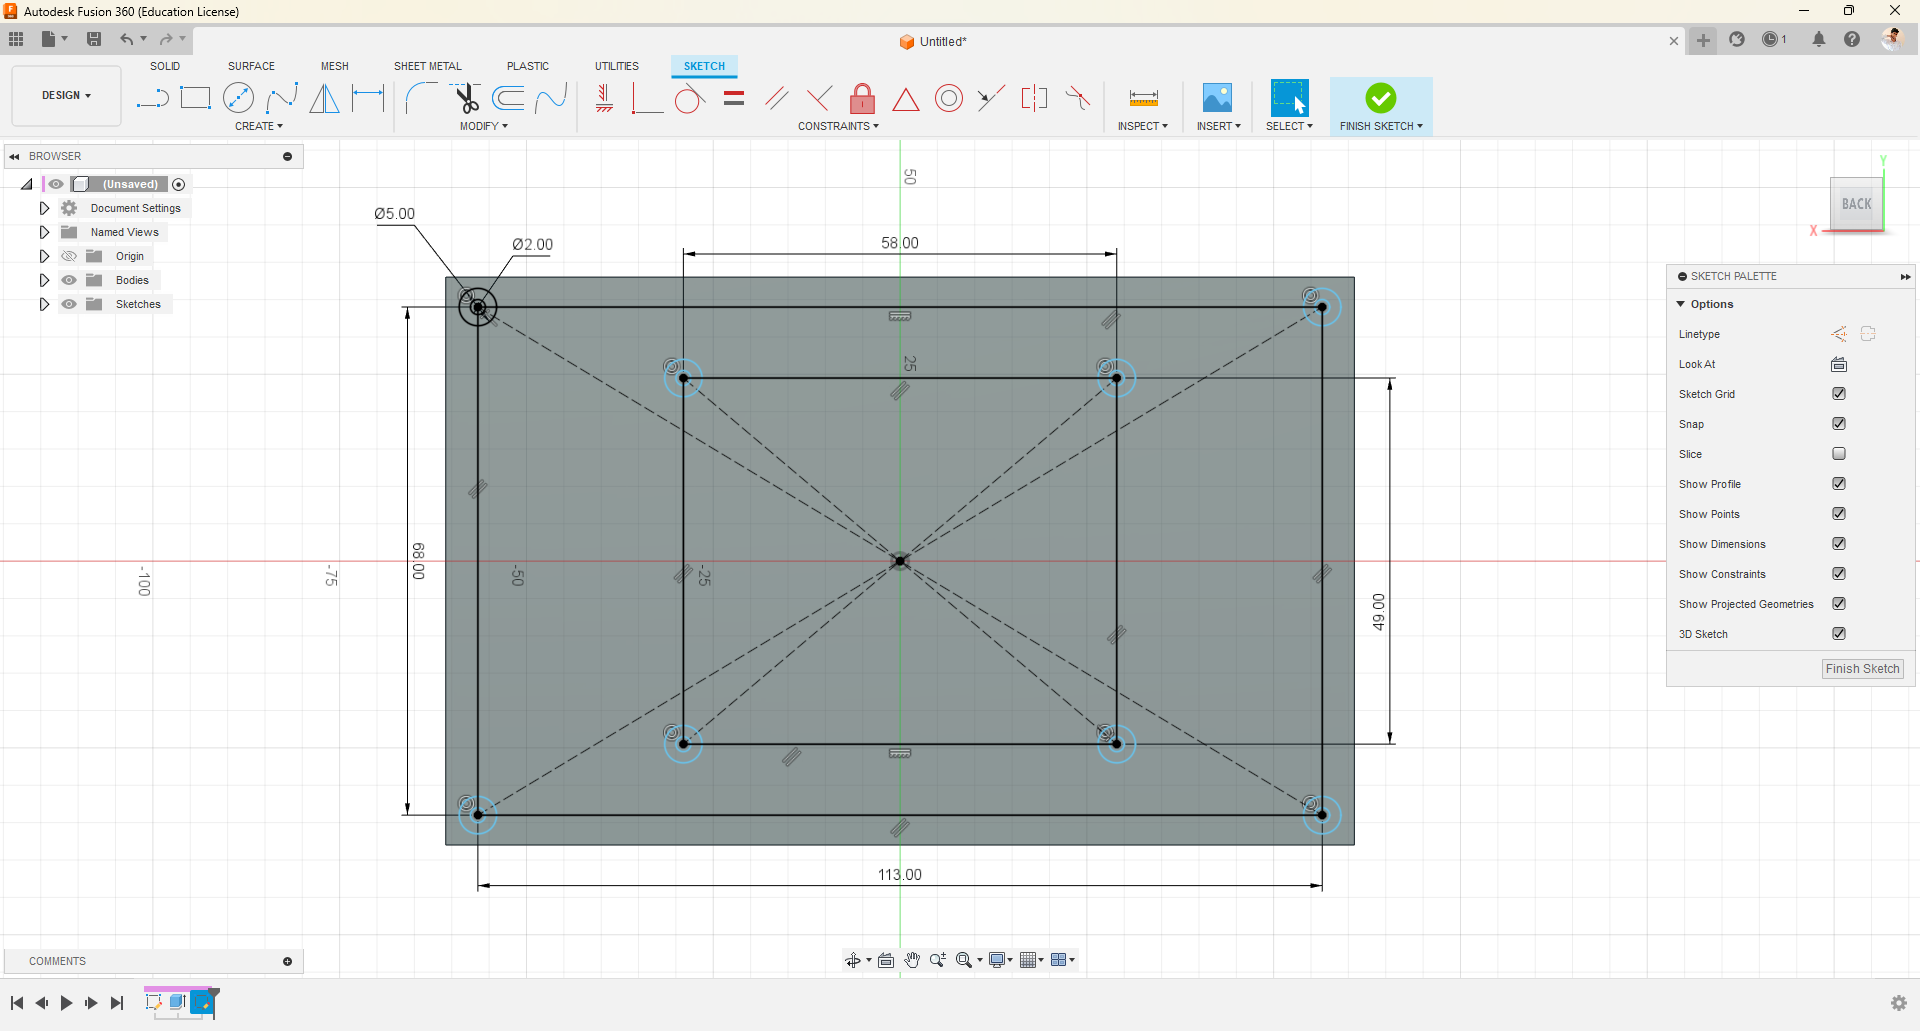Apply the Fix/Unfix lock constraint
This screenshot has width=1920, height=1031.
(x=862, y=98)
